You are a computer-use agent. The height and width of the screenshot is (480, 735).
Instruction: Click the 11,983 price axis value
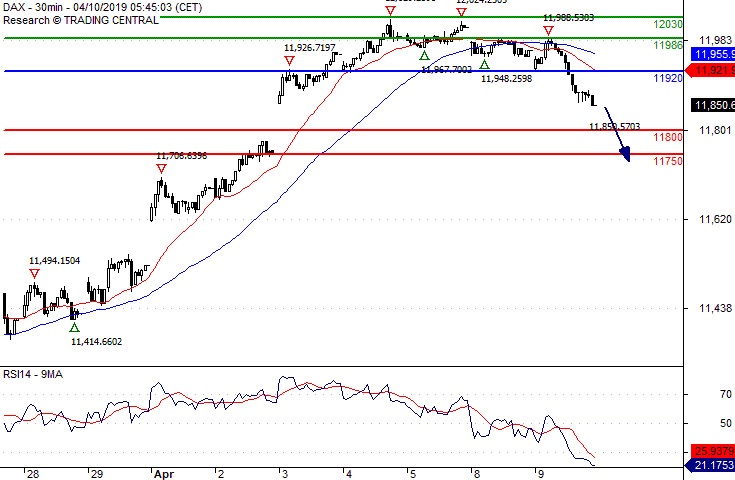tap(715, 40)
